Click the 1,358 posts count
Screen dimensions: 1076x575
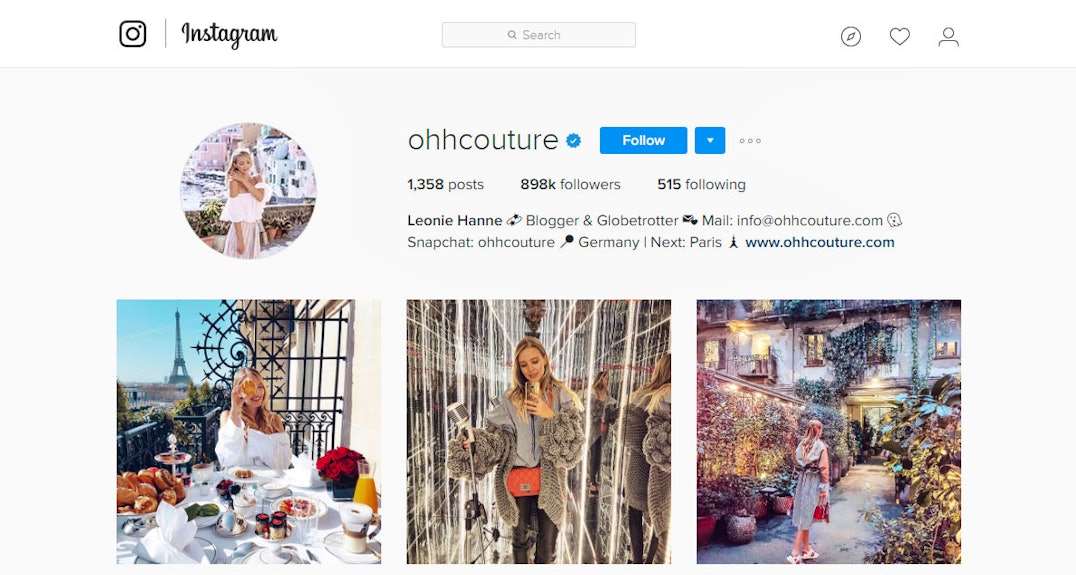tap(445, 185)
